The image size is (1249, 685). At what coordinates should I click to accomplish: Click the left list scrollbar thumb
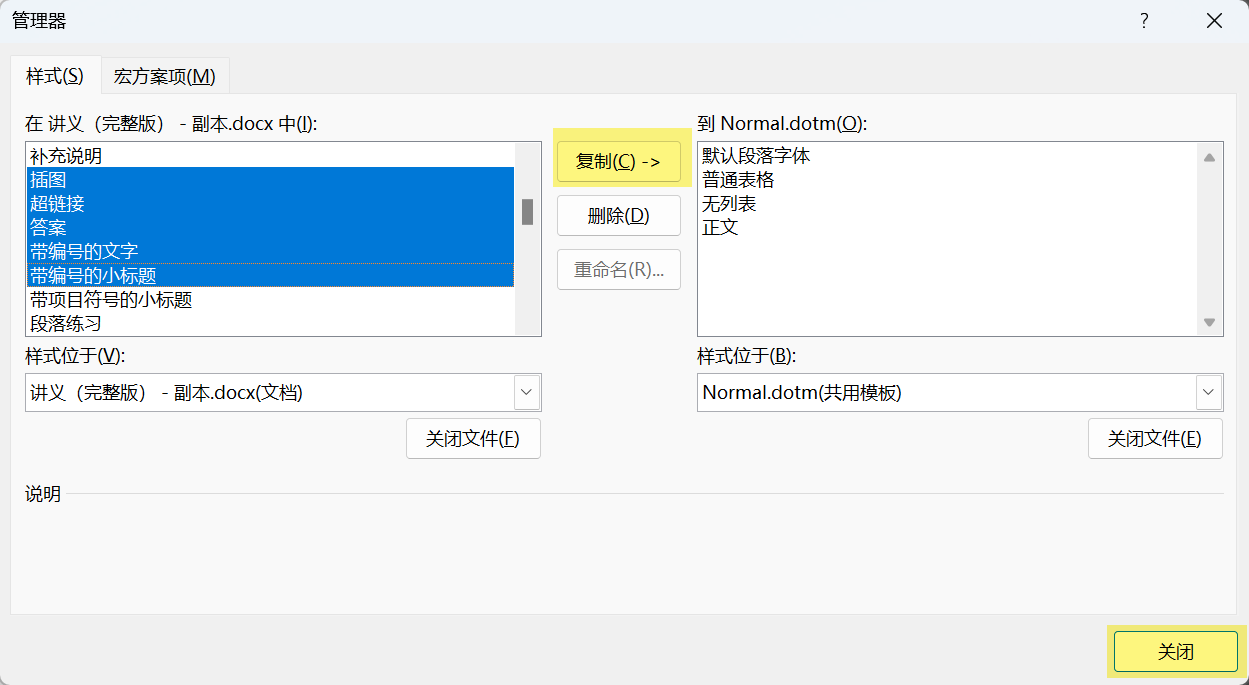(x=528, y=212)
